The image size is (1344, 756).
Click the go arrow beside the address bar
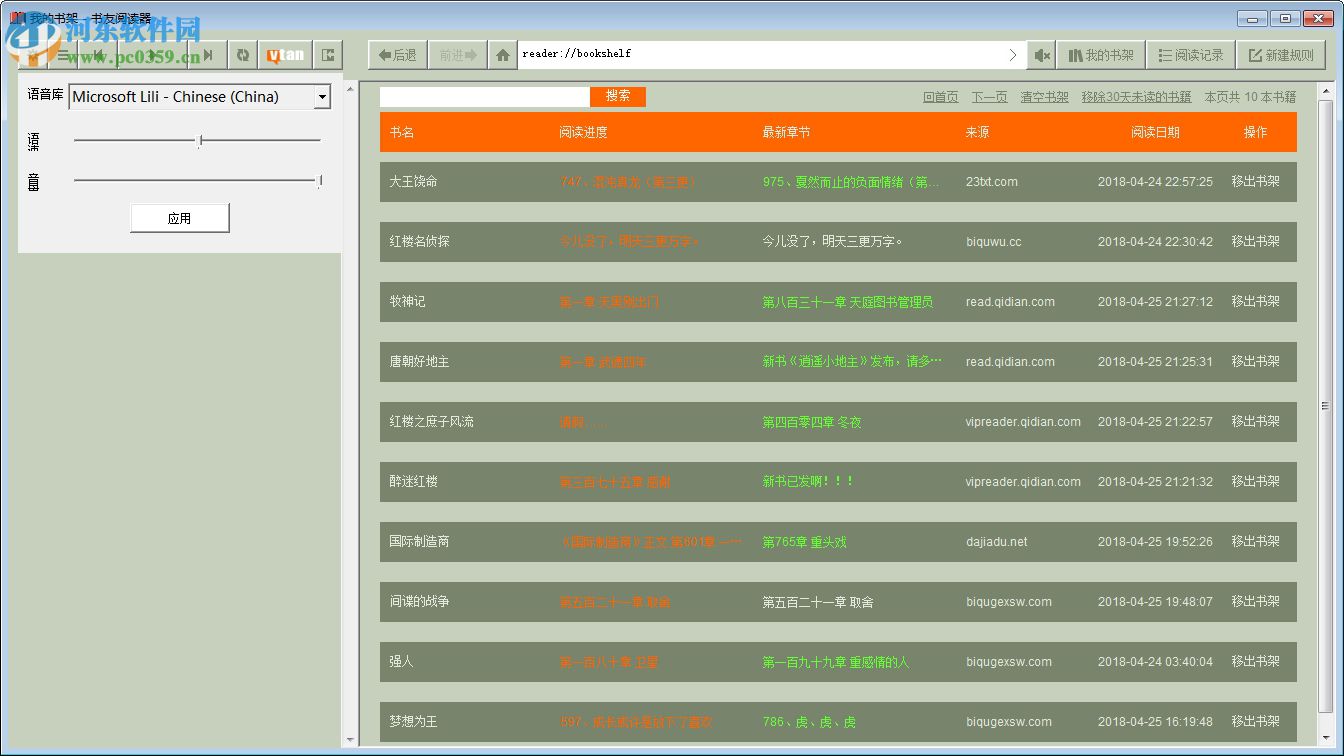coord(1012,55)
